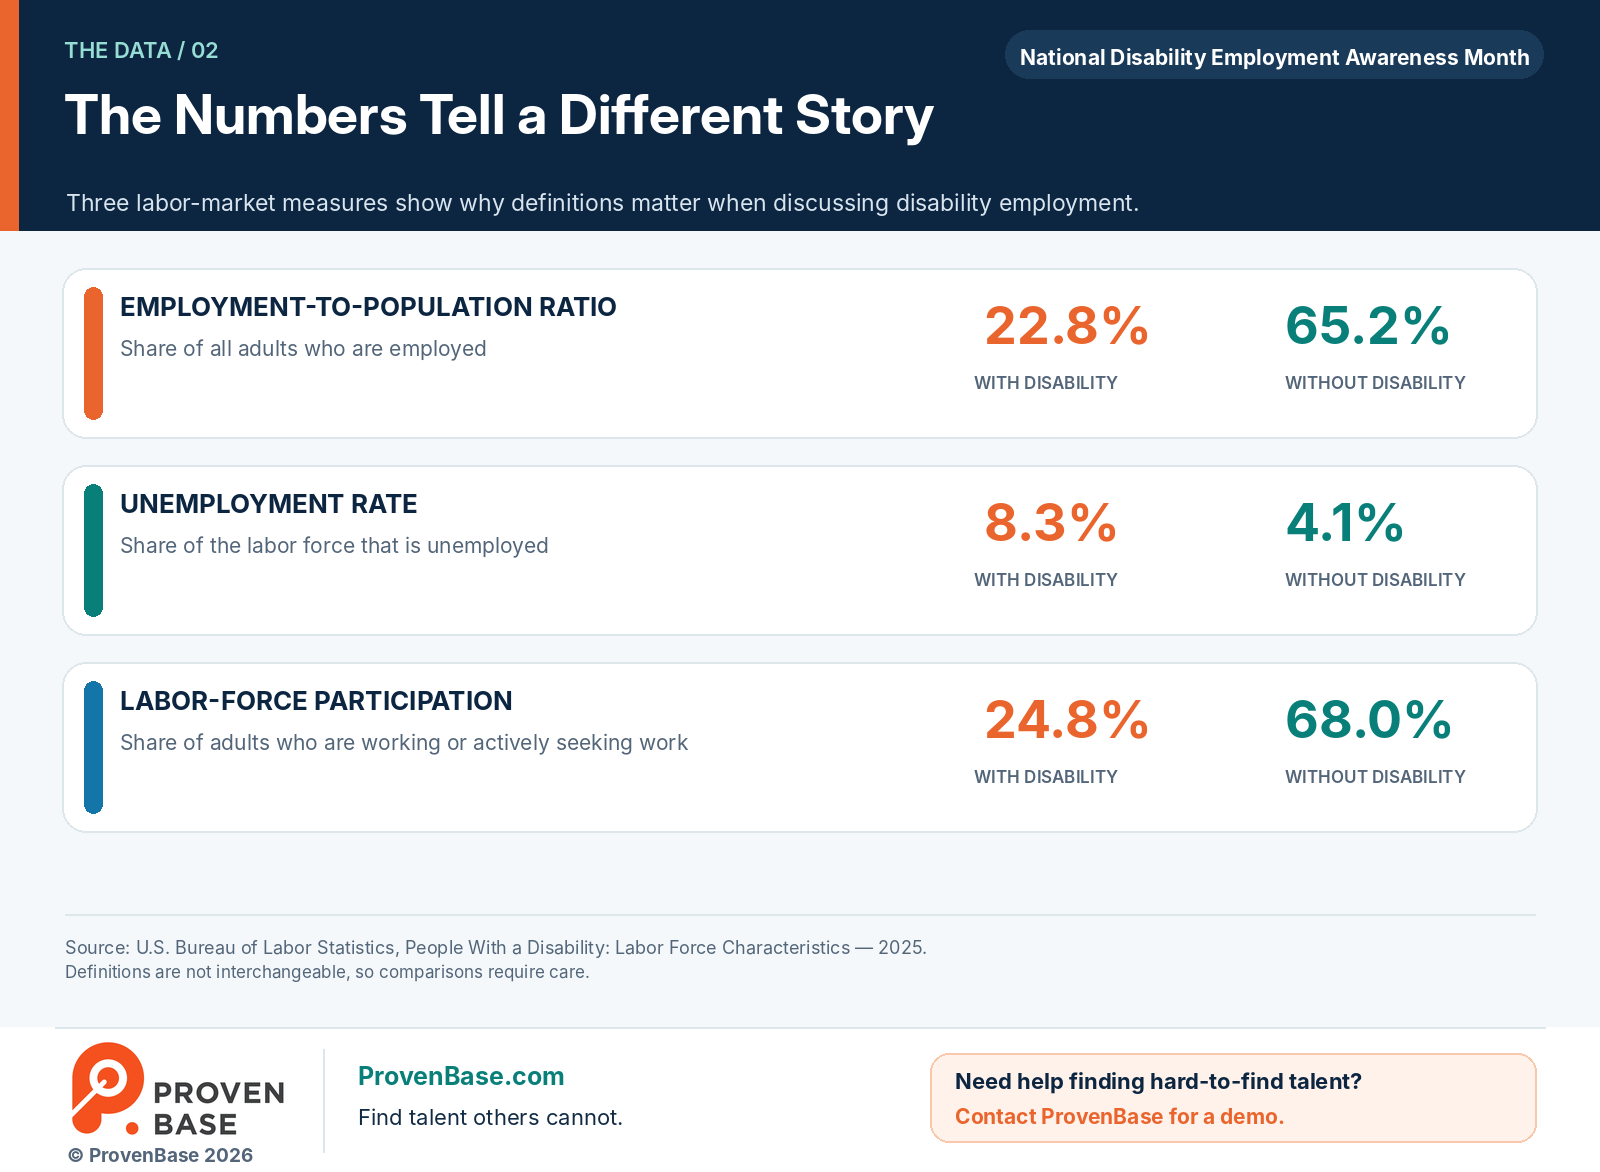Click 'WITH DISABILITY' label under 24.8%
Image resolution: width=1600 pixels, height=1172 pixels.
1046,777
